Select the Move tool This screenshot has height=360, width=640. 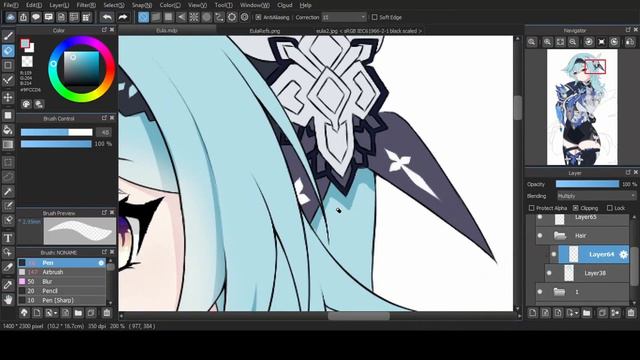(x=8, y=98)
